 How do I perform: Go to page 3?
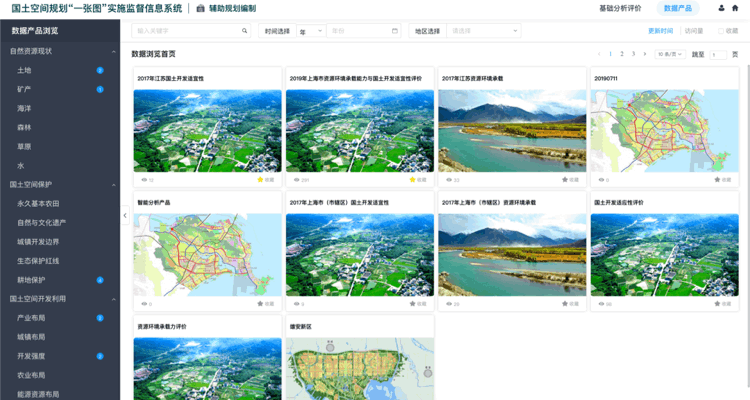[x=633, y=54]
